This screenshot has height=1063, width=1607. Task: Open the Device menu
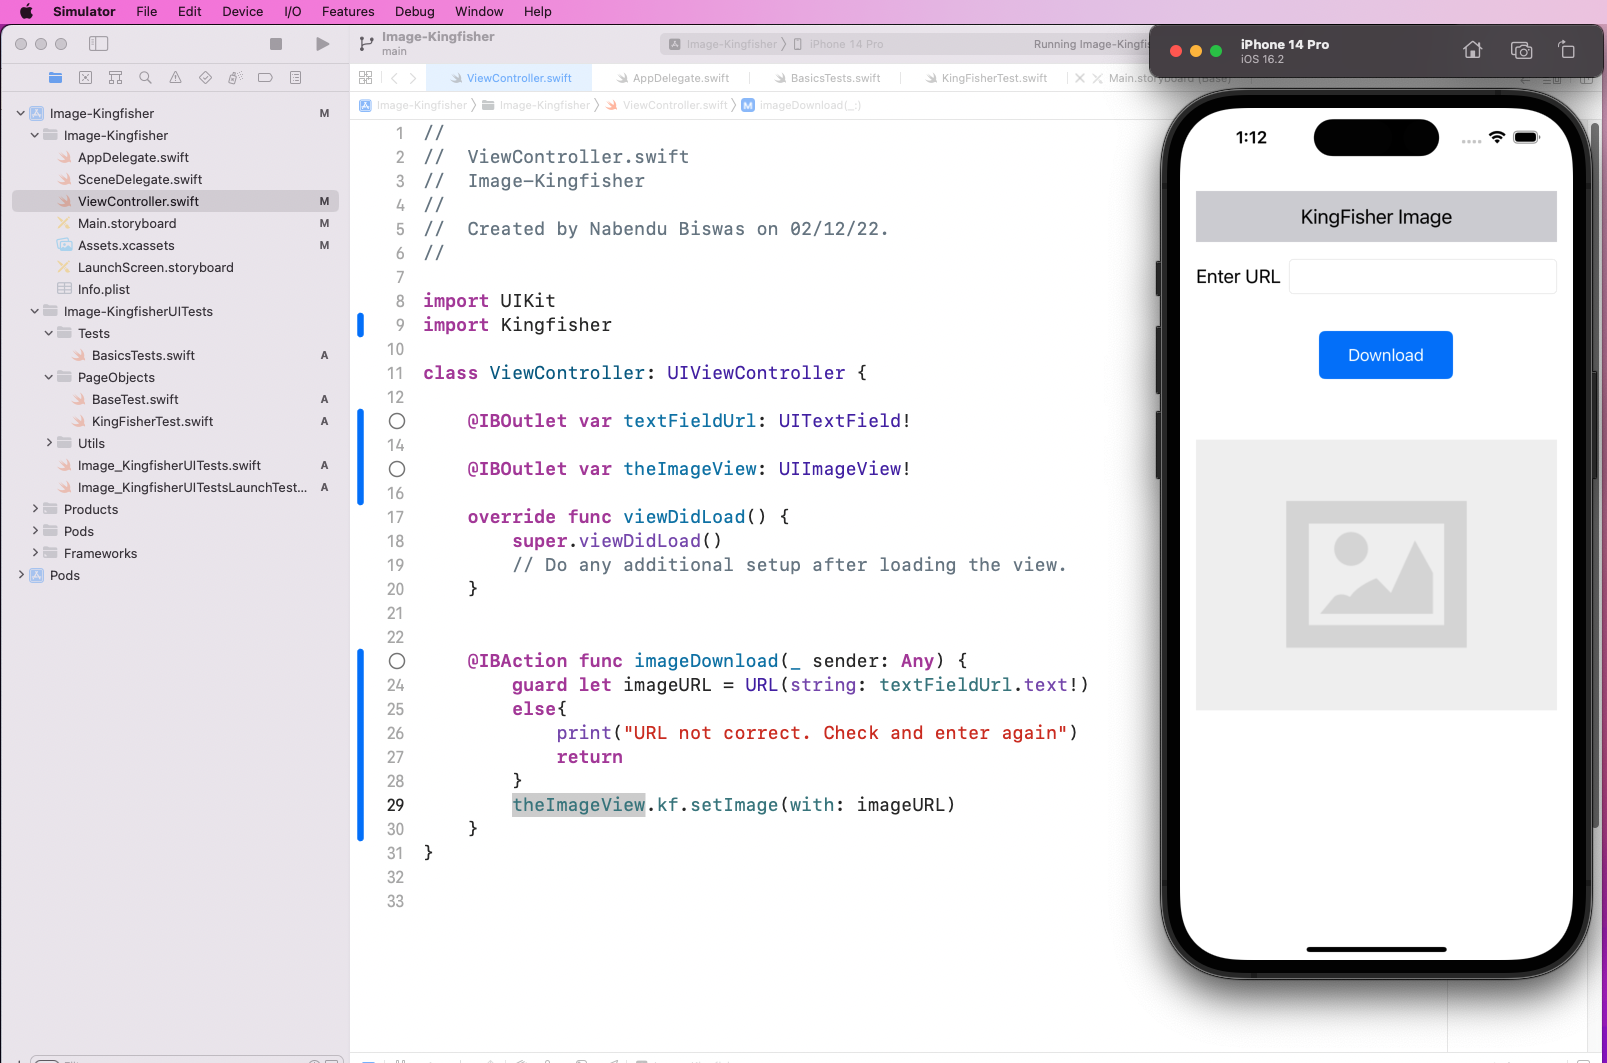coord(243,12)
